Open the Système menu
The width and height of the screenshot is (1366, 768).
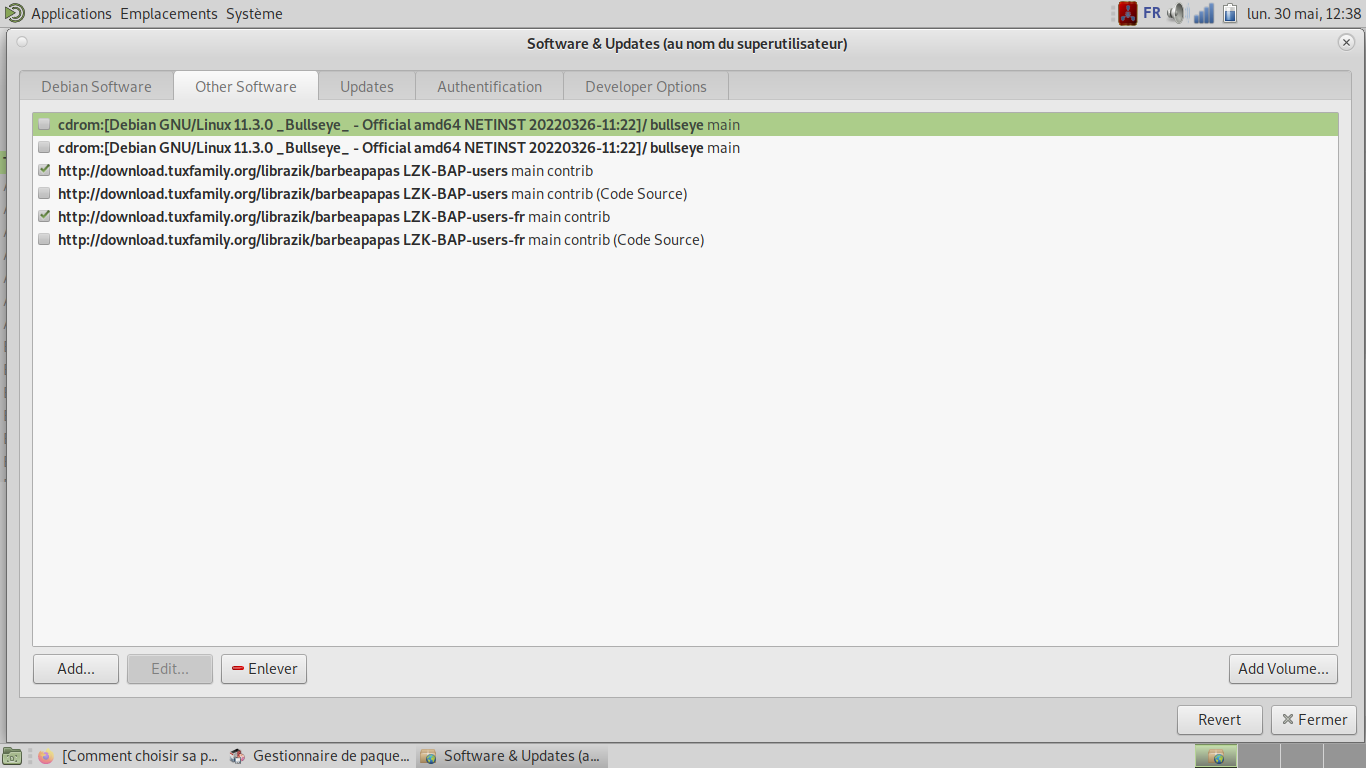[254, 14]
